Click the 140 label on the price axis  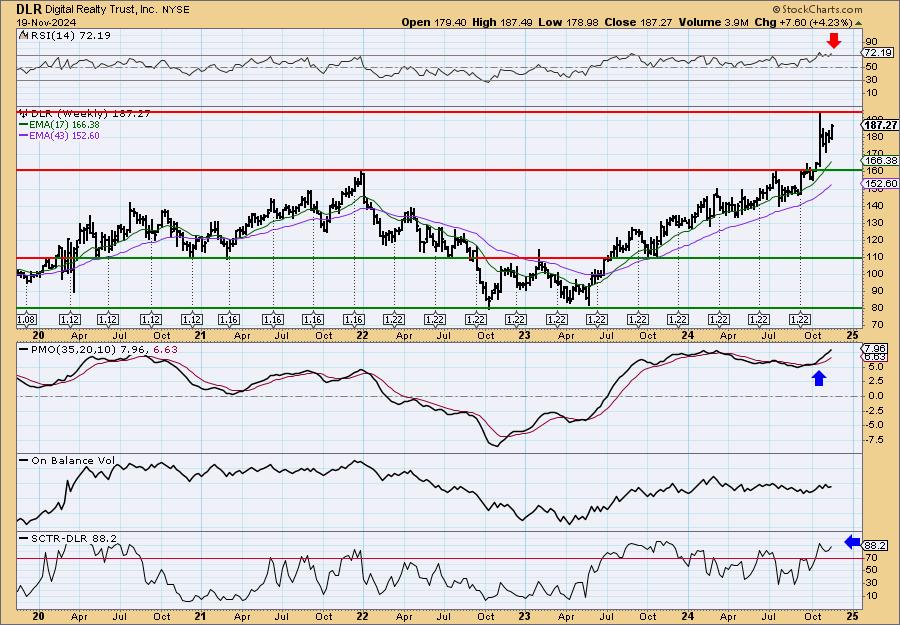tap(875, 205)
